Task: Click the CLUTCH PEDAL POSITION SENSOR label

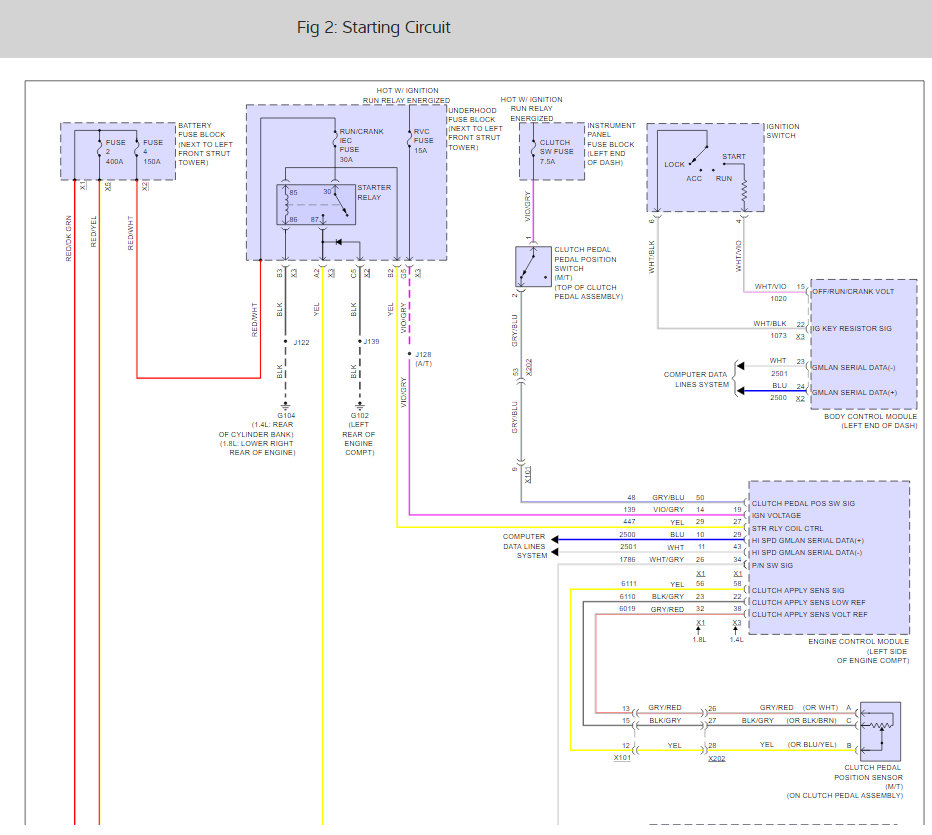Action: pyautogui.click(x=868, y=772)
